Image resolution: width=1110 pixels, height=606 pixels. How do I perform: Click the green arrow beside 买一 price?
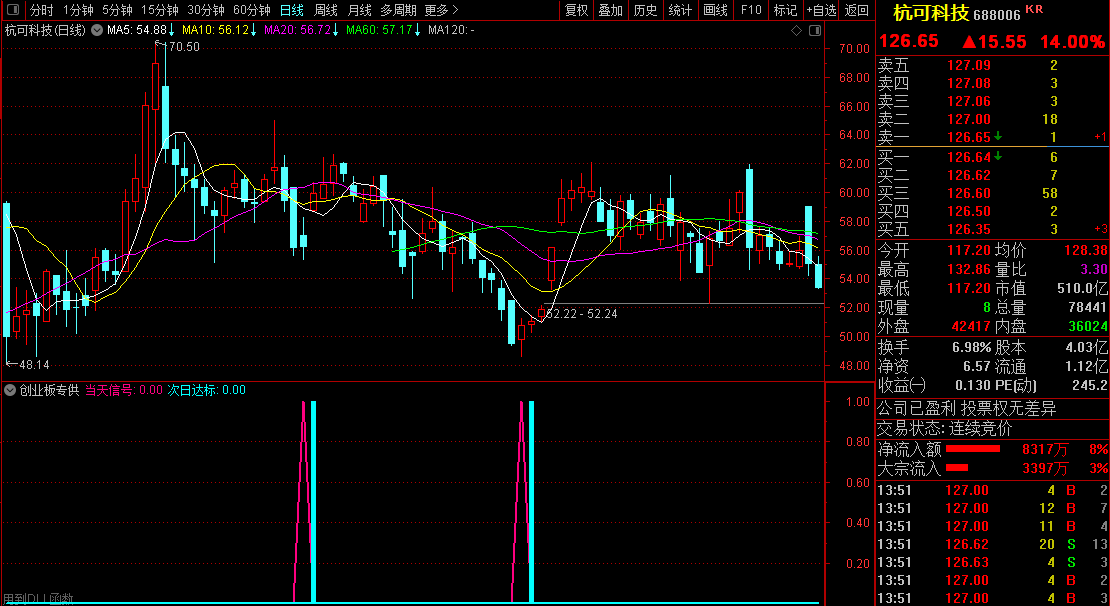point(997,156)
